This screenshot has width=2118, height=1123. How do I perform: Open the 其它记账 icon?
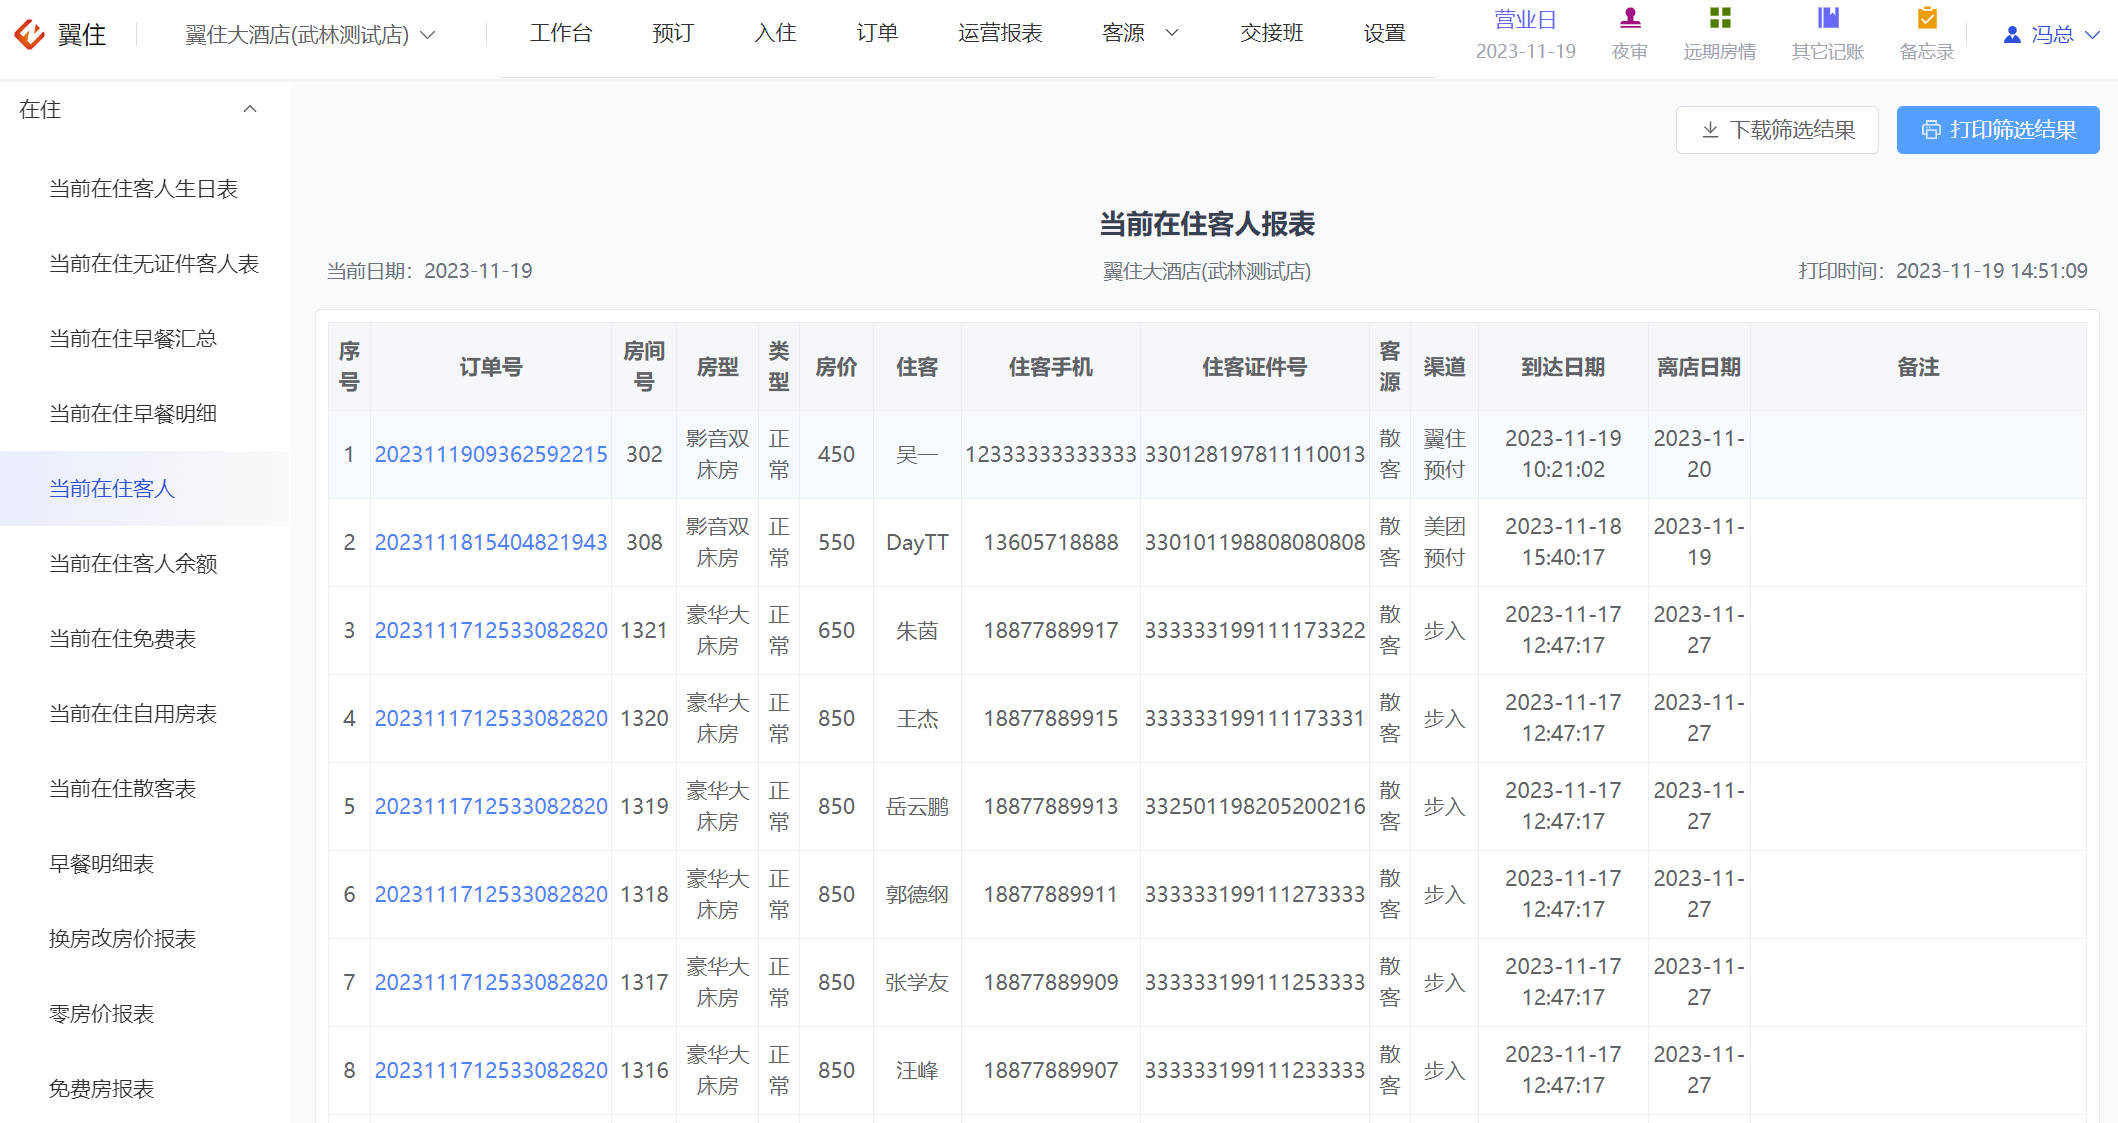(x=1828, y=18)
